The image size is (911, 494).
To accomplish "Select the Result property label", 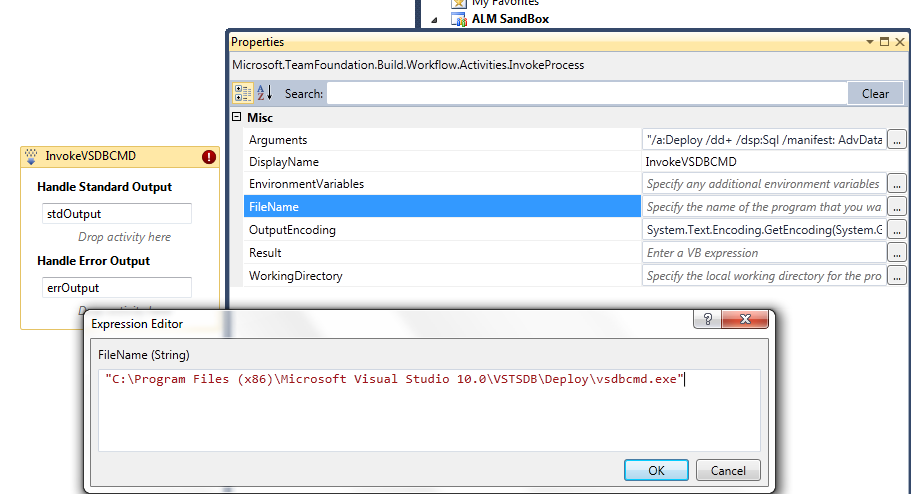I will coord(265,253).
